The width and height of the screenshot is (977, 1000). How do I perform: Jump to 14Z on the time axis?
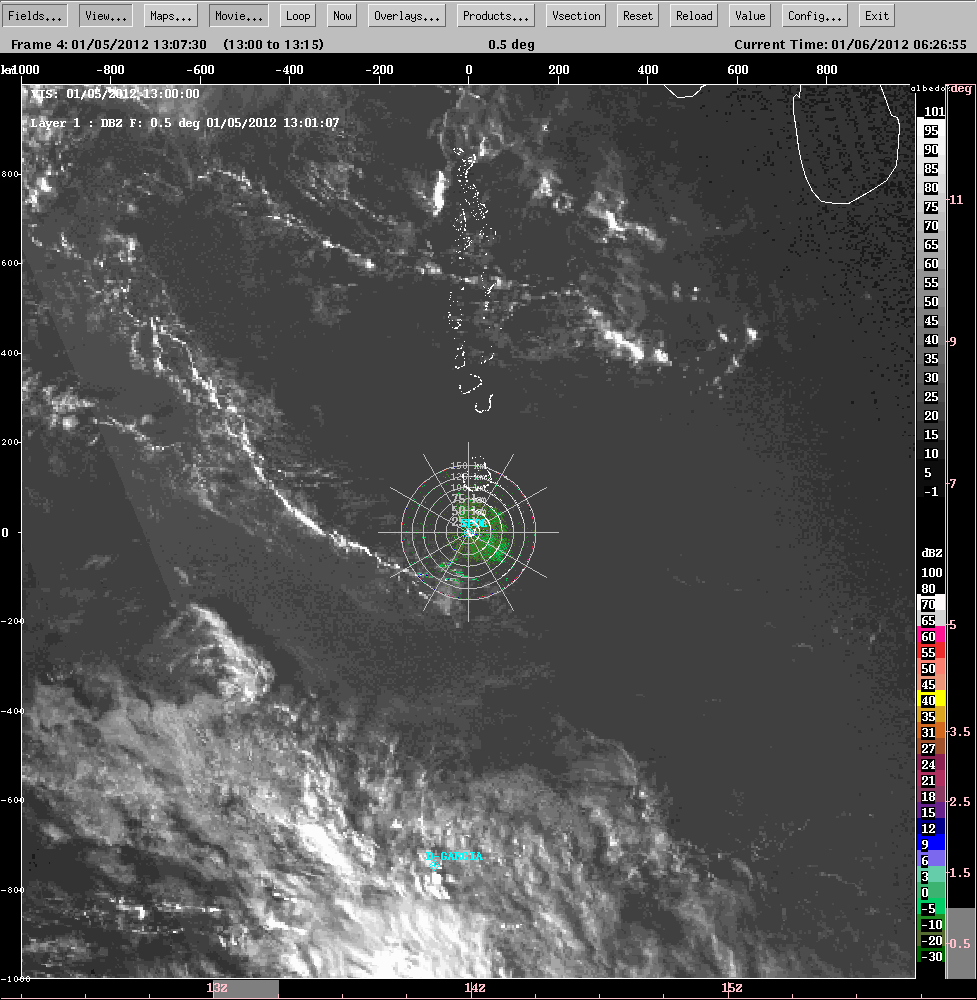pos(474,988)
